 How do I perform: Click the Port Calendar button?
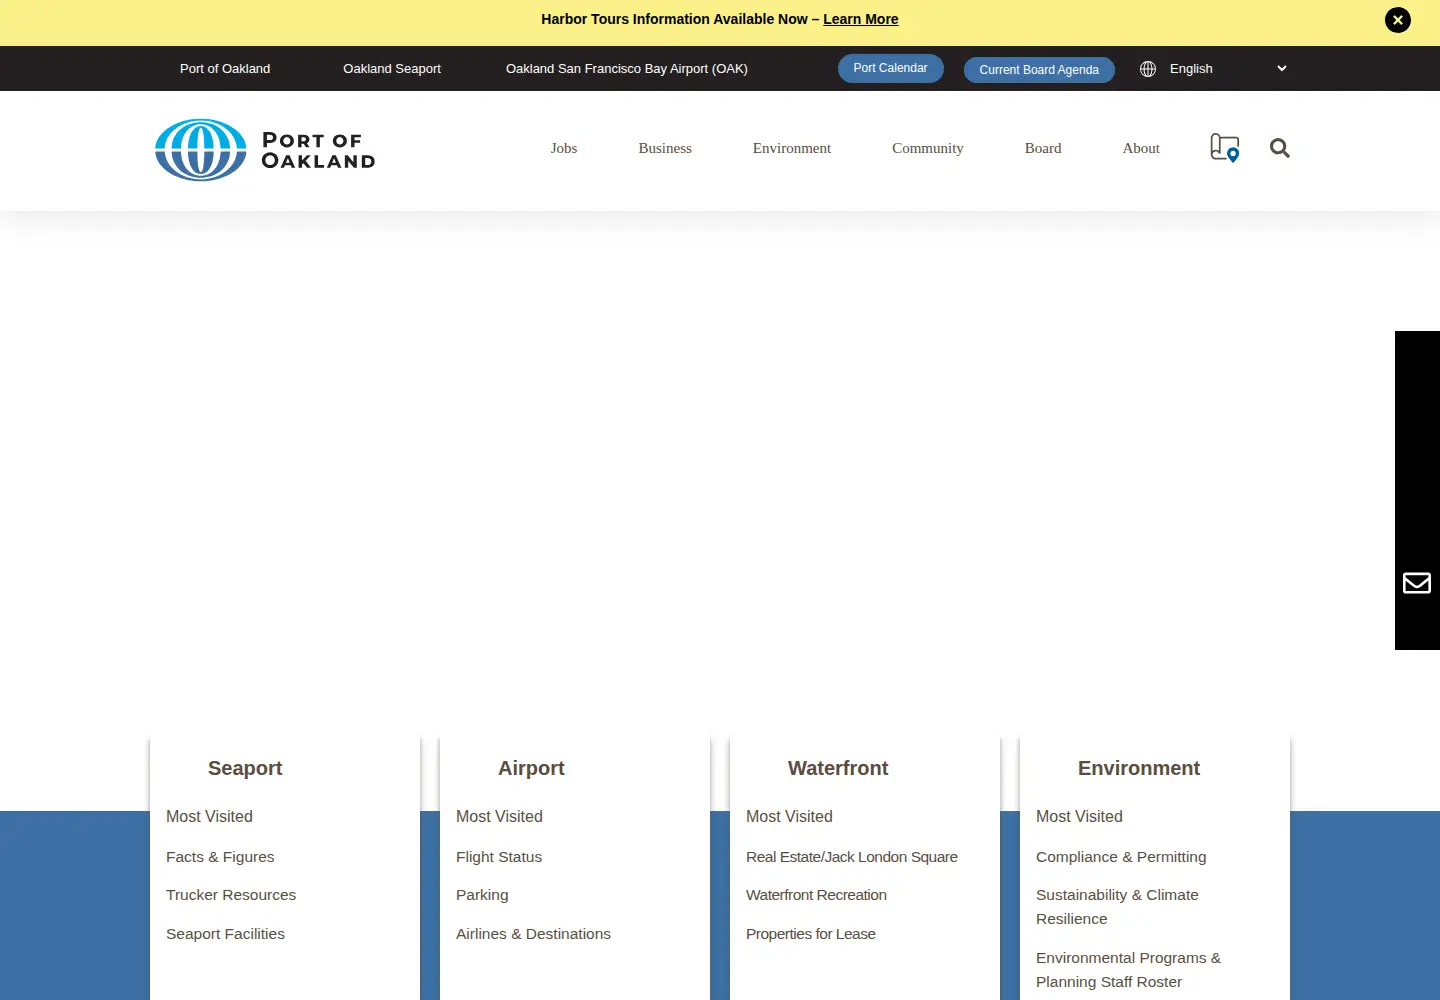891,68
